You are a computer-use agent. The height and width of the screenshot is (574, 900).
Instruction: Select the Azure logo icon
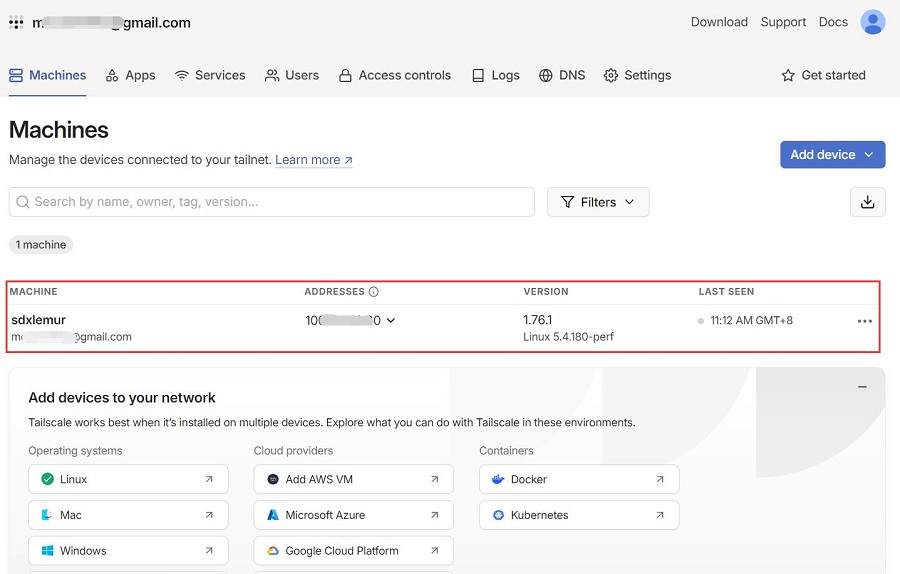[273, 515]
